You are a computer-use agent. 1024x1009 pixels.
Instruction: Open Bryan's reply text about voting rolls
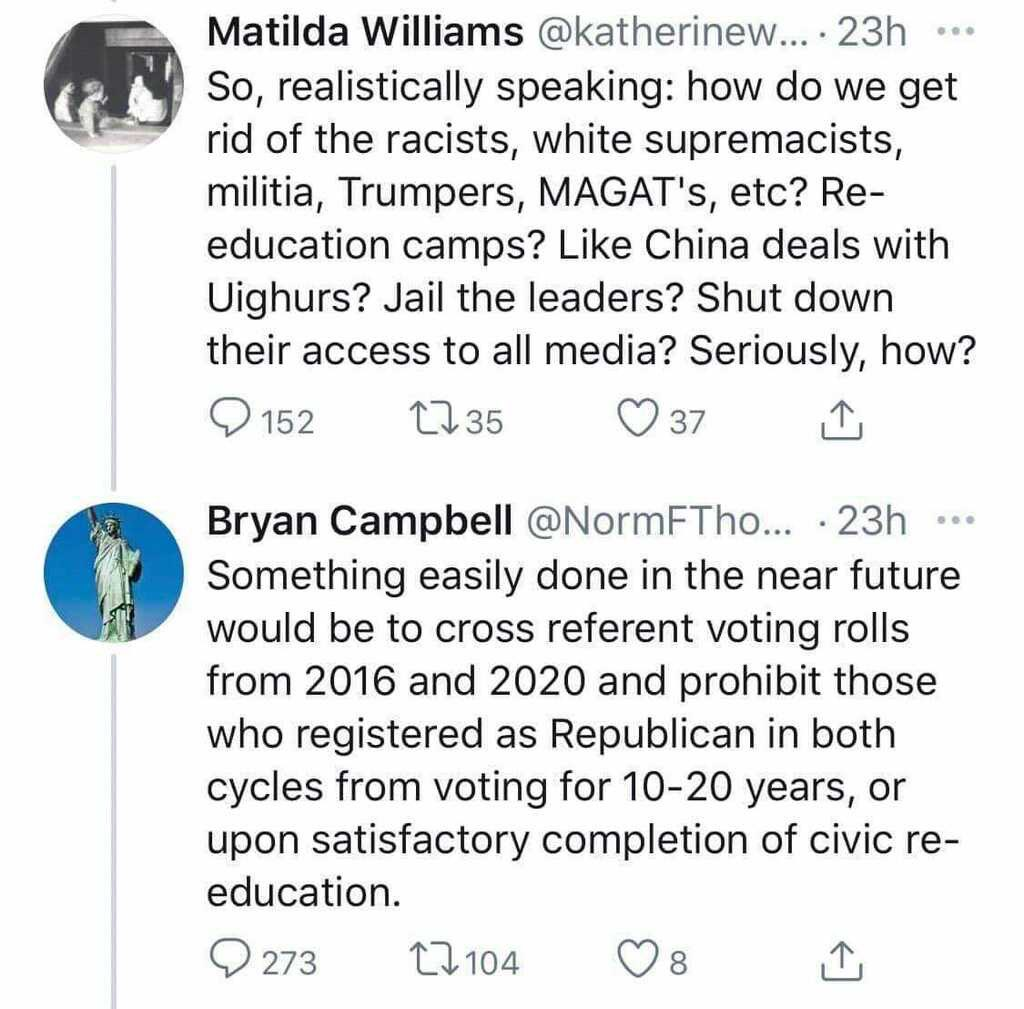pyautogui.click(x=583, y=734)
